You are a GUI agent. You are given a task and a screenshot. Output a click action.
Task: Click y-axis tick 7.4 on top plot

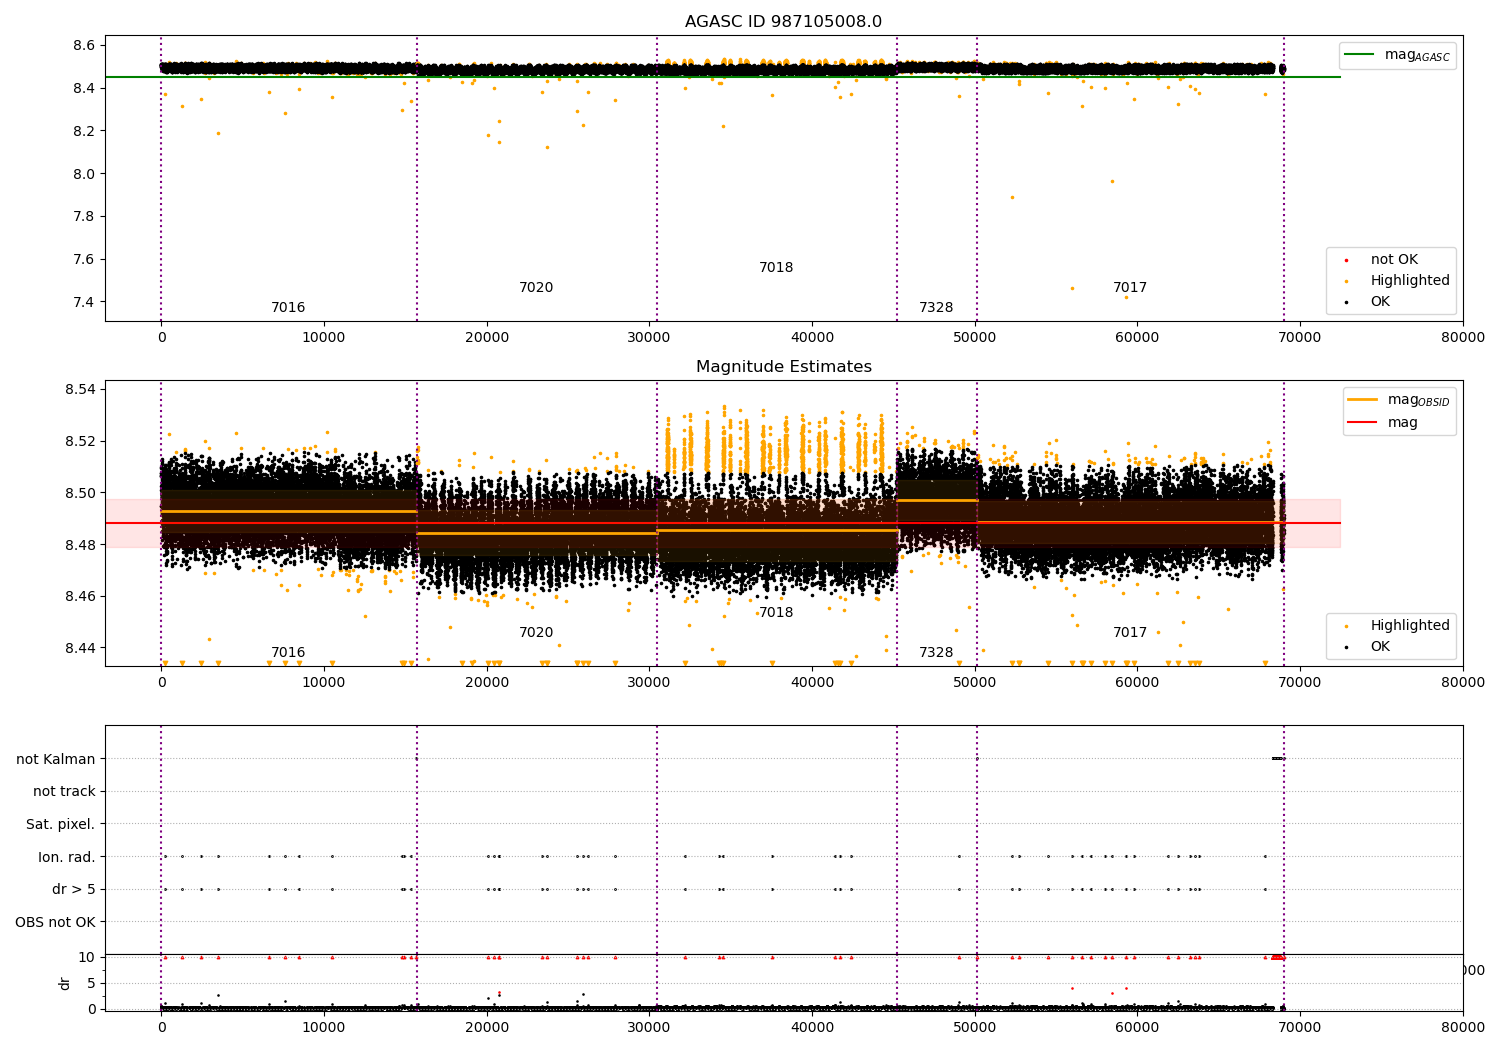(x=84, y=303)
